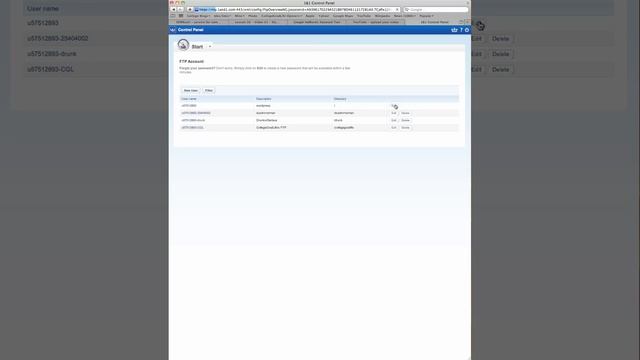
Task: Click the New User button
Action: (191, 90)
